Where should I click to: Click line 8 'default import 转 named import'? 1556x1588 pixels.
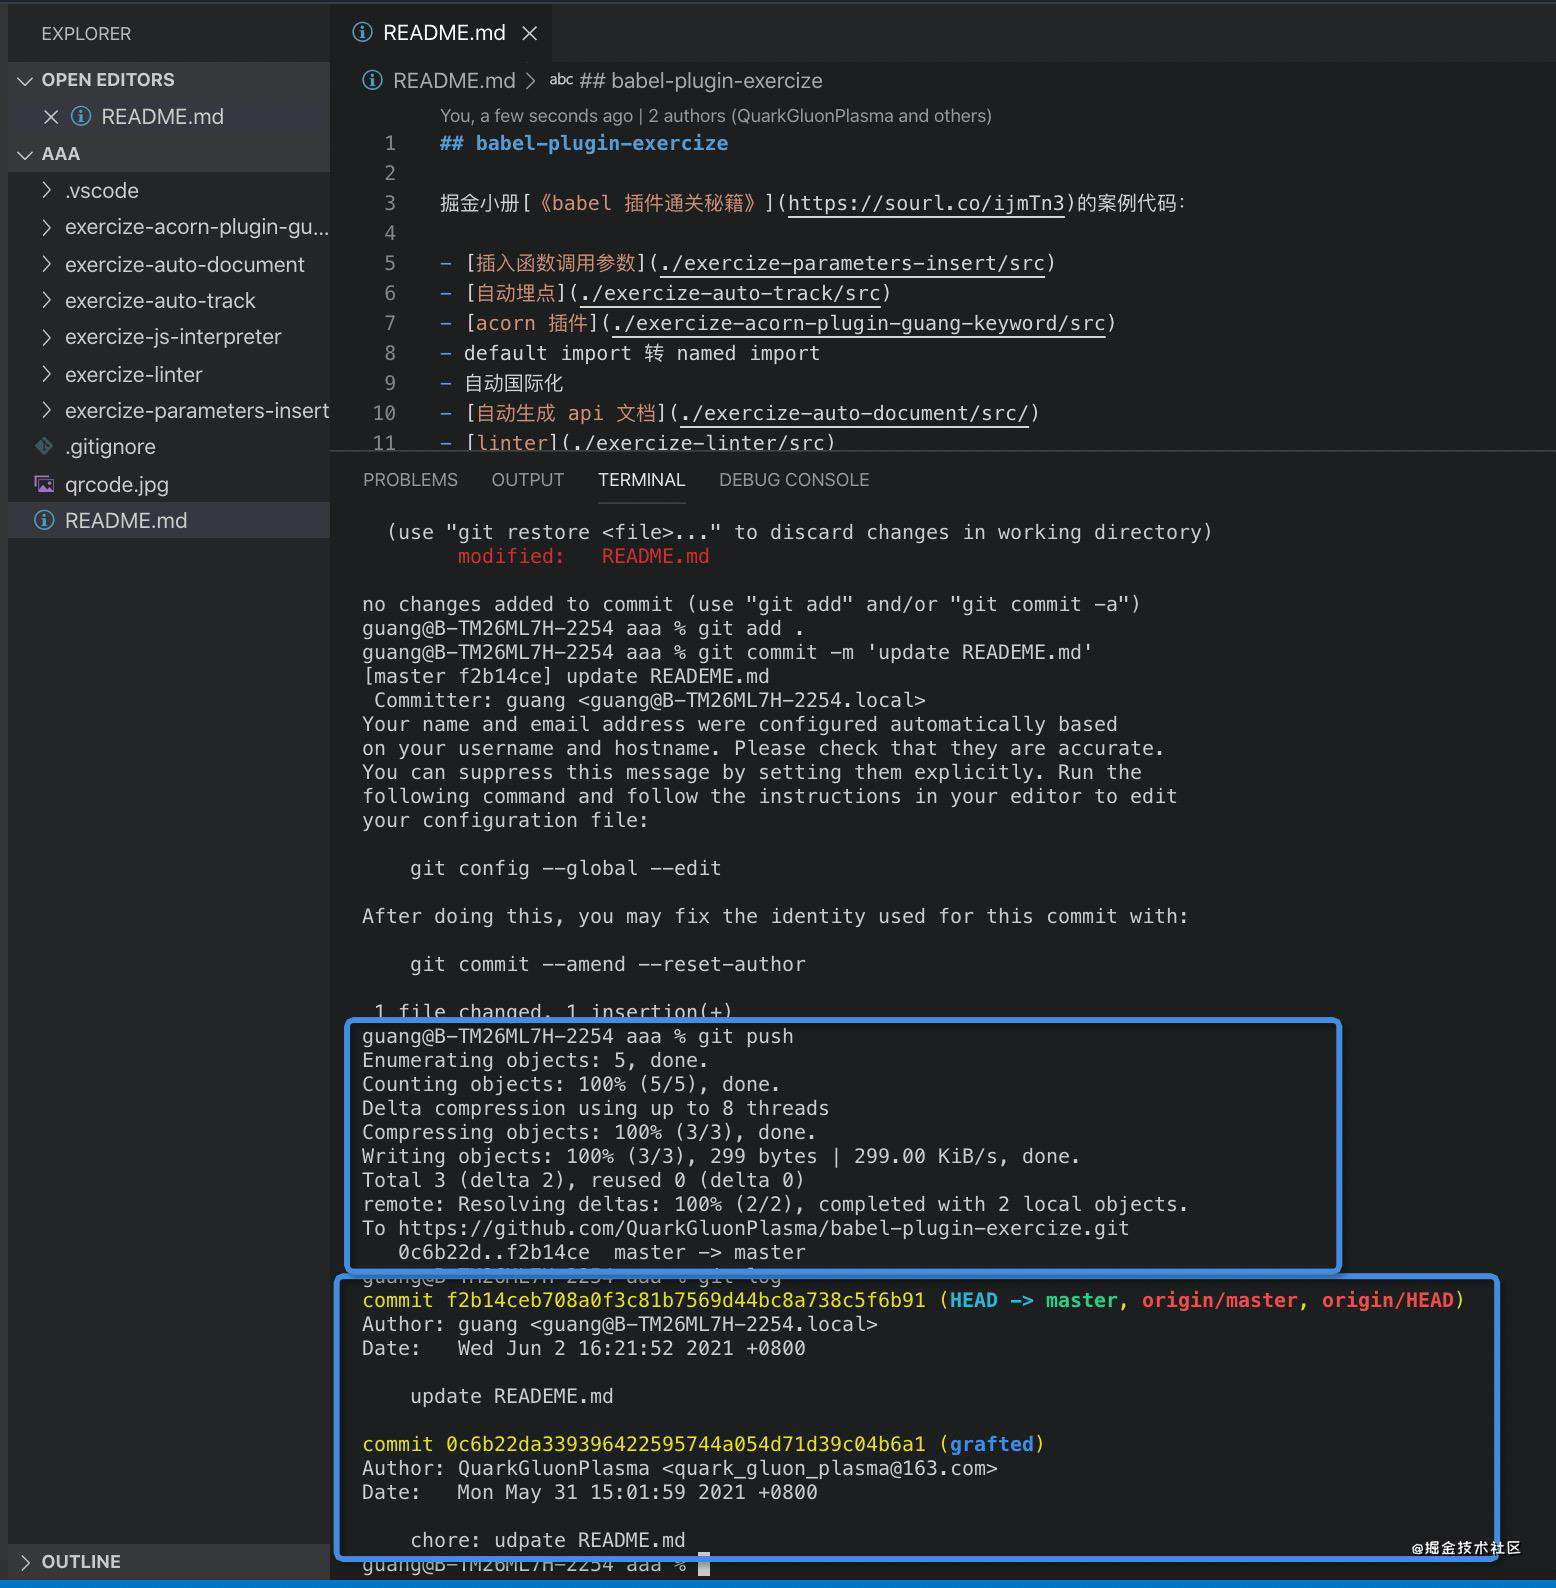coord(642,353)
